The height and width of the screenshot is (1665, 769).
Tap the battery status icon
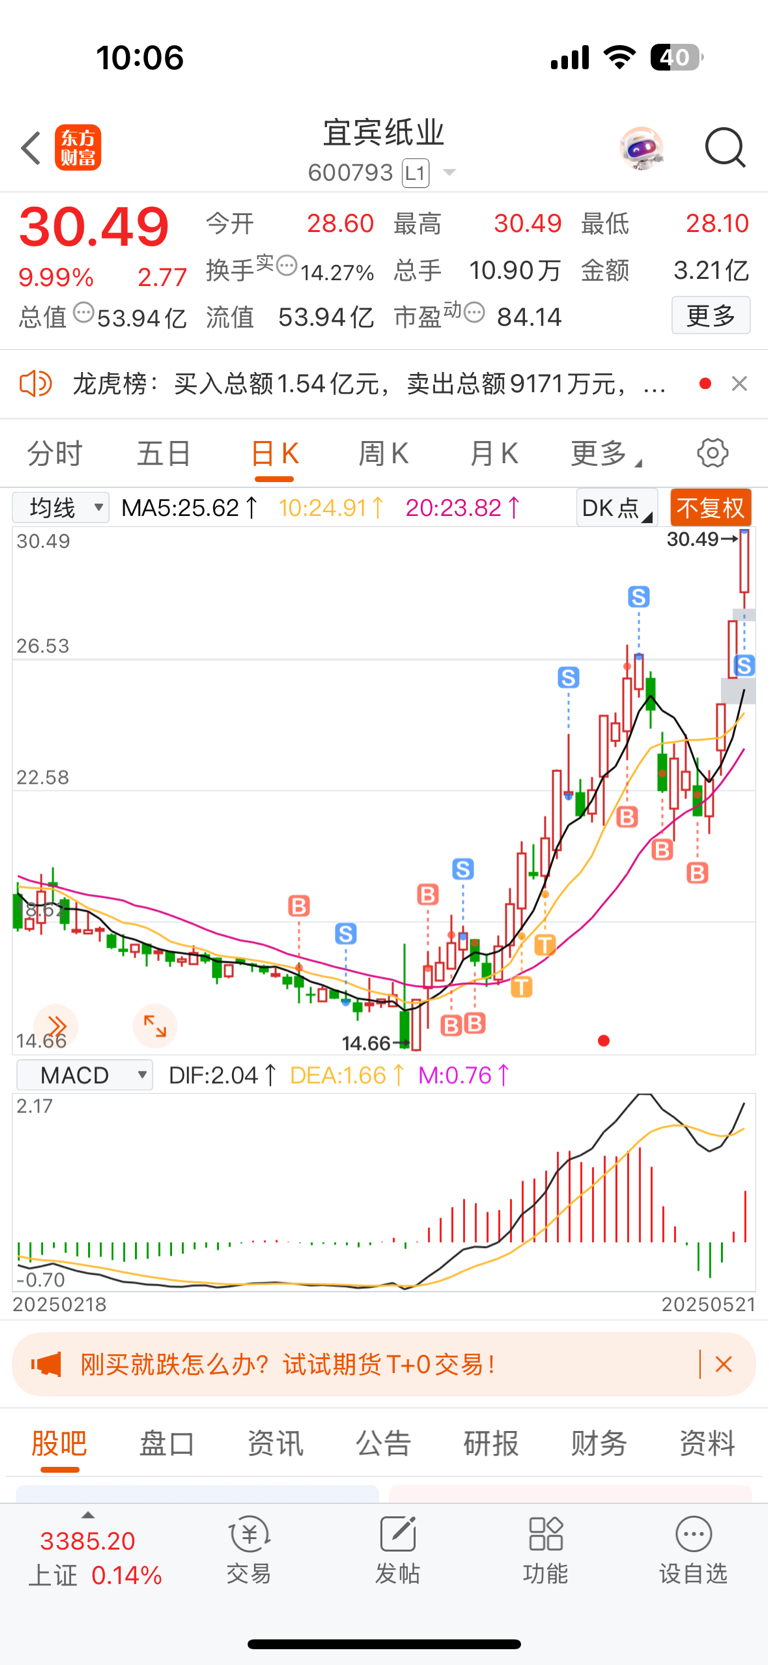tap(676, 58)
